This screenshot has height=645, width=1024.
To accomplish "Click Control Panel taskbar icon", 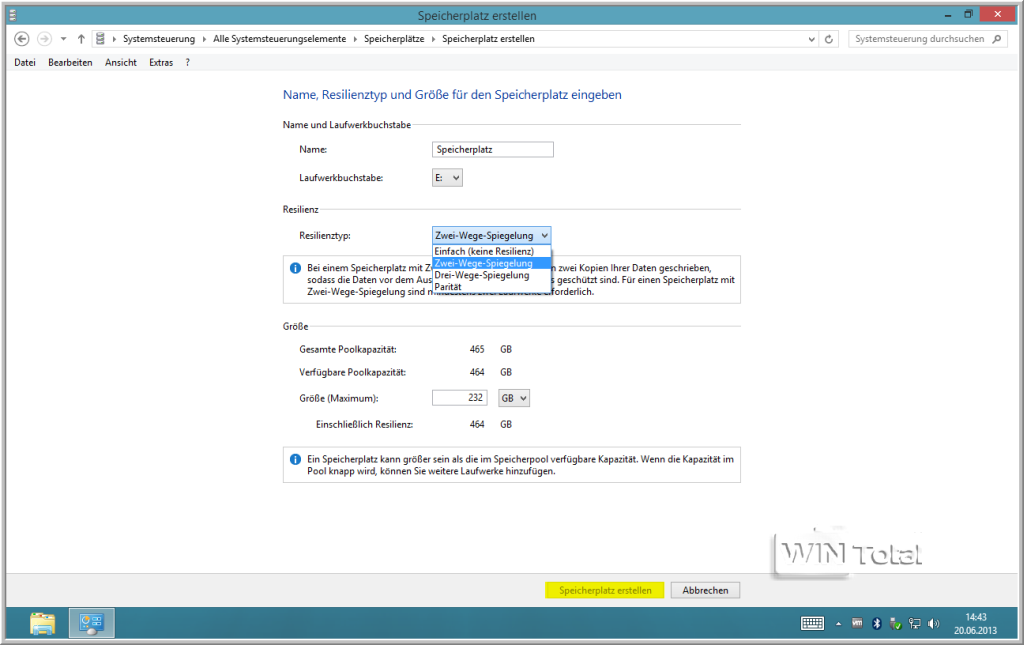I will point(91,623).
